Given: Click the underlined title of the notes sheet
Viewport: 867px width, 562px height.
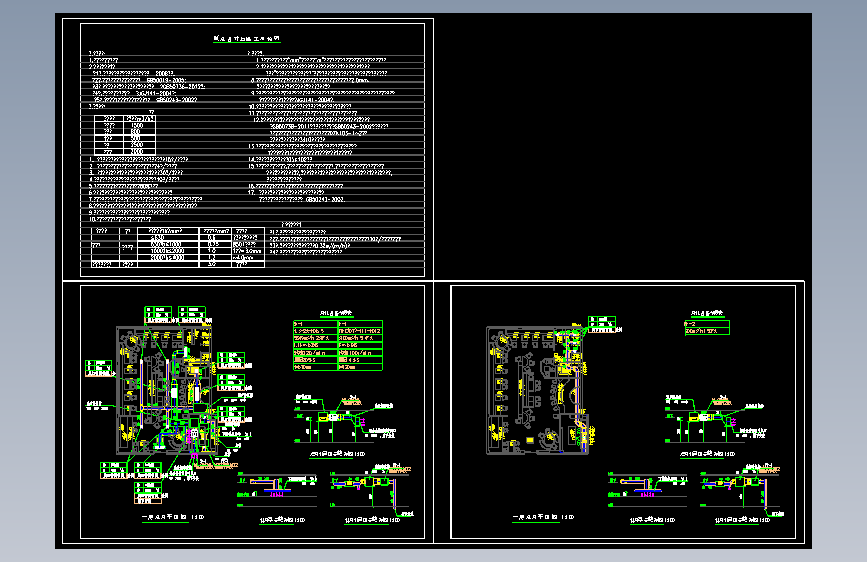Looking at the screenshot, I should pyautogui.click(x=247, y=39).
